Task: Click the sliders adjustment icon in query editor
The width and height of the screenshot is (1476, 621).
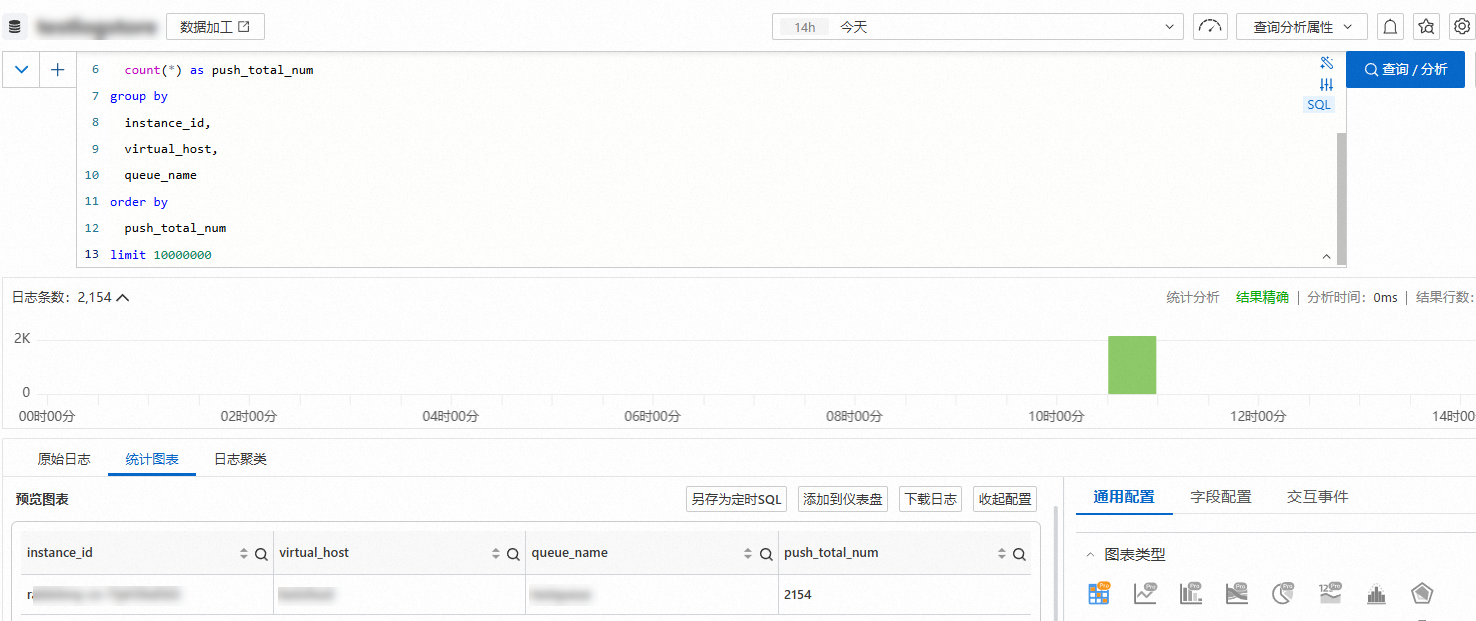Action: pos(1326,85)
